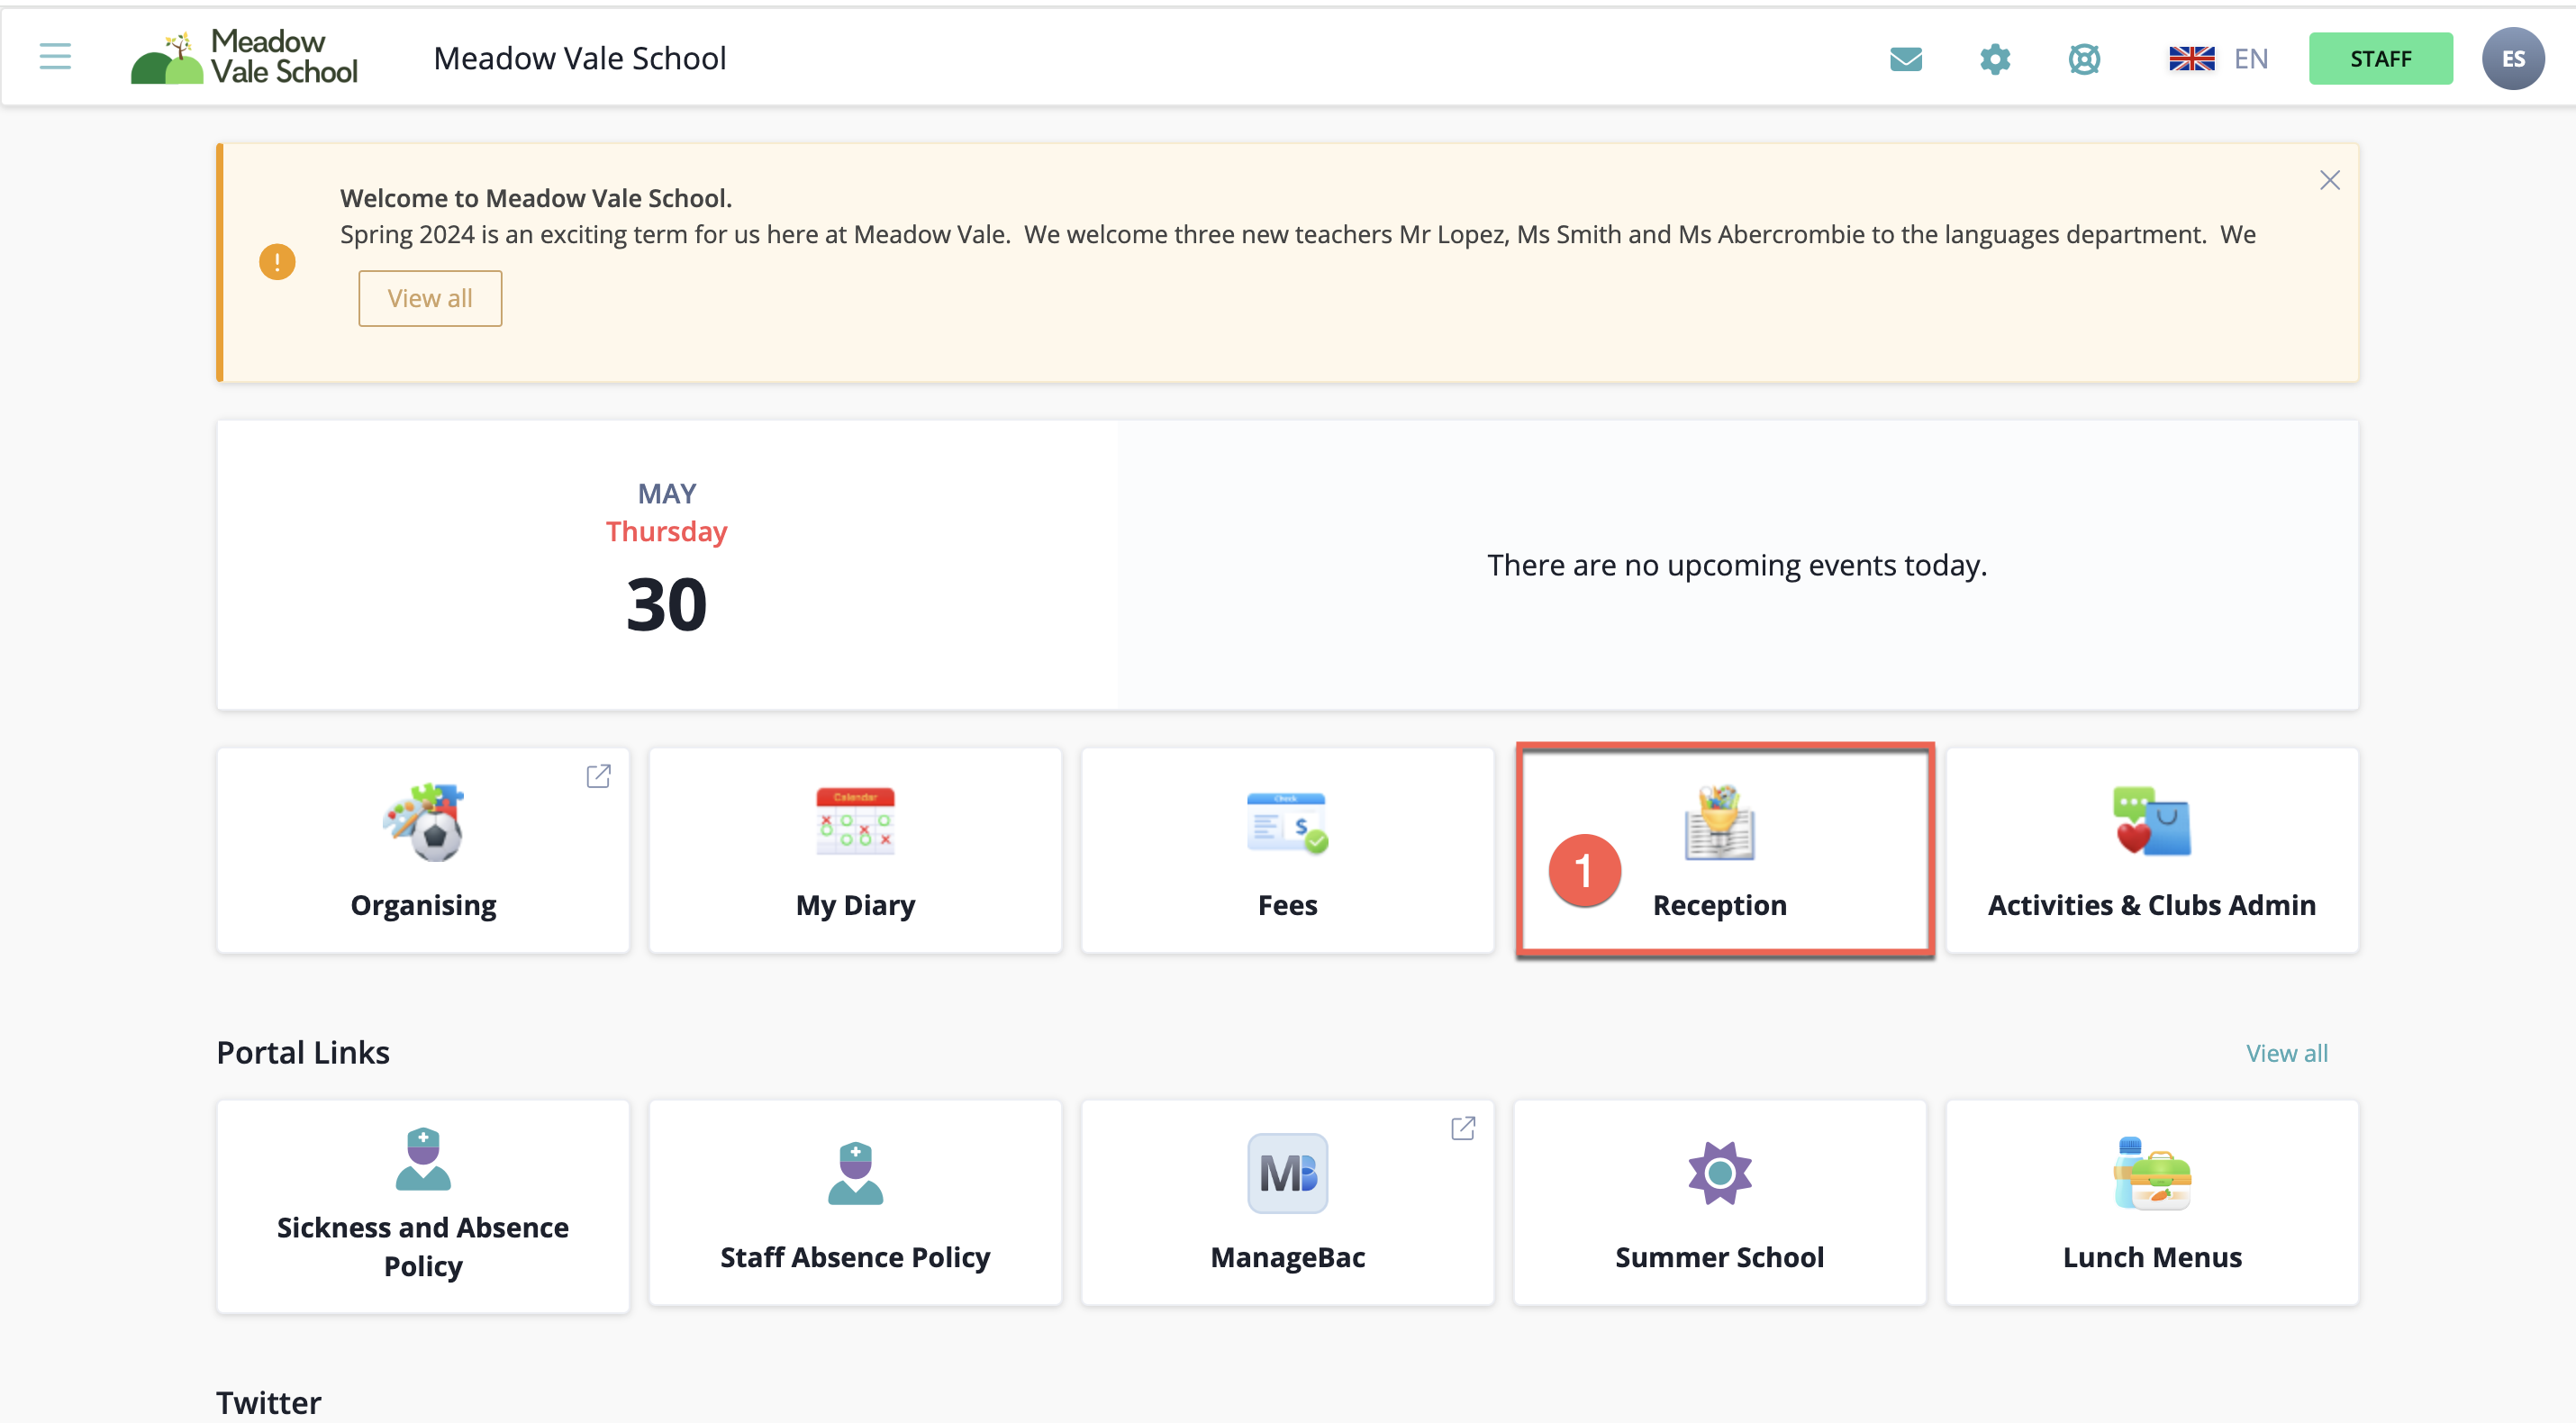Open settings gear icon in header
2576x1423 pixels.
click(x=1994, y=59)
